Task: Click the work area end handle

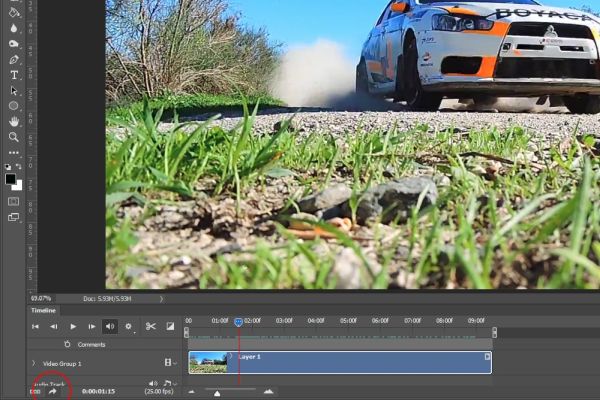Action: (x=494, y=332)
